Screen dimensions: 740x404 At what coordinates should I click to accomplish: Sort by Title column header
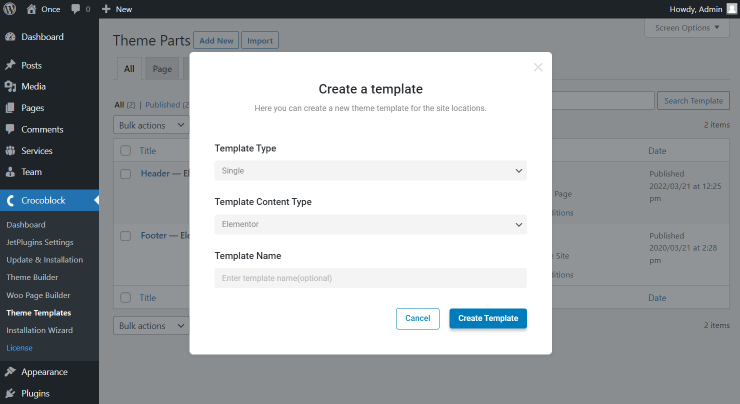148,151
